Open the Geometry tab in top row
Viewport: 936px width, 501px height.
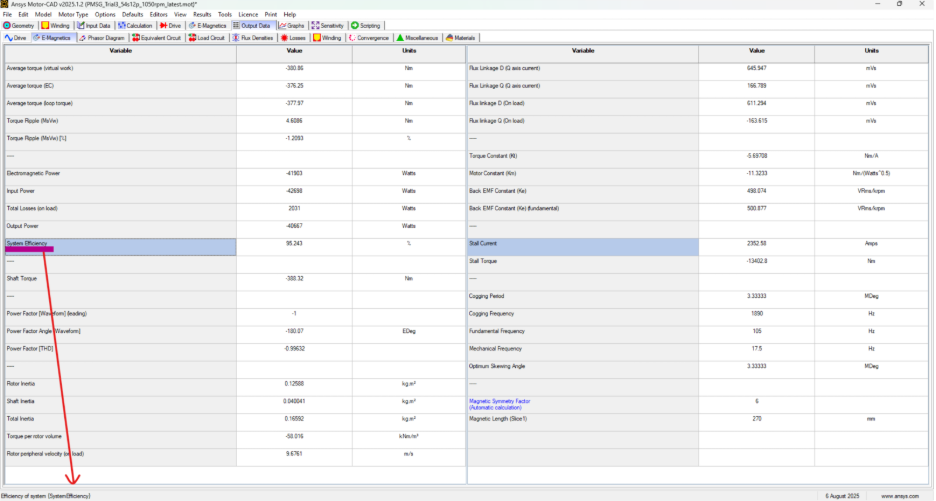coord(20,25)
